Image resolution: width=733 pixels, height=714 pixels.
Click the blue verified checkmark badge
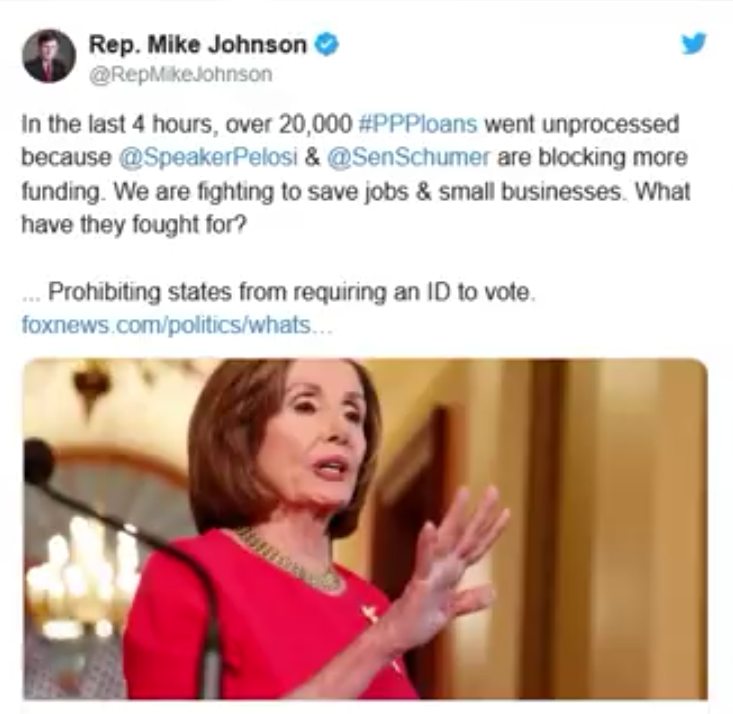click(x=326, y=45)
